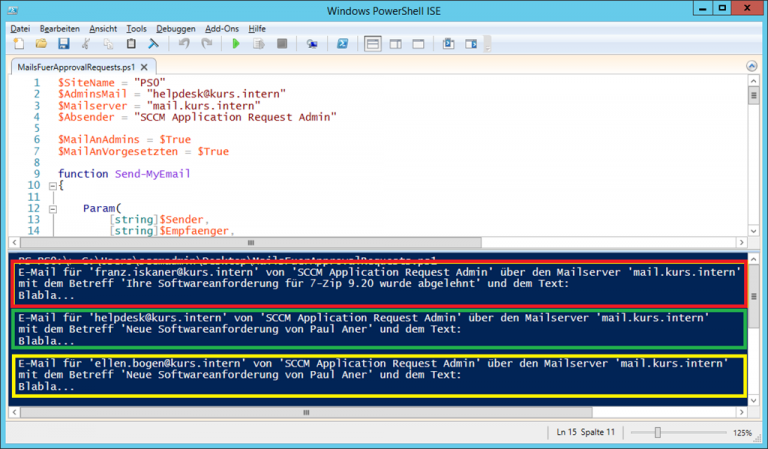Open the Debuggen menu

[175, 29]
